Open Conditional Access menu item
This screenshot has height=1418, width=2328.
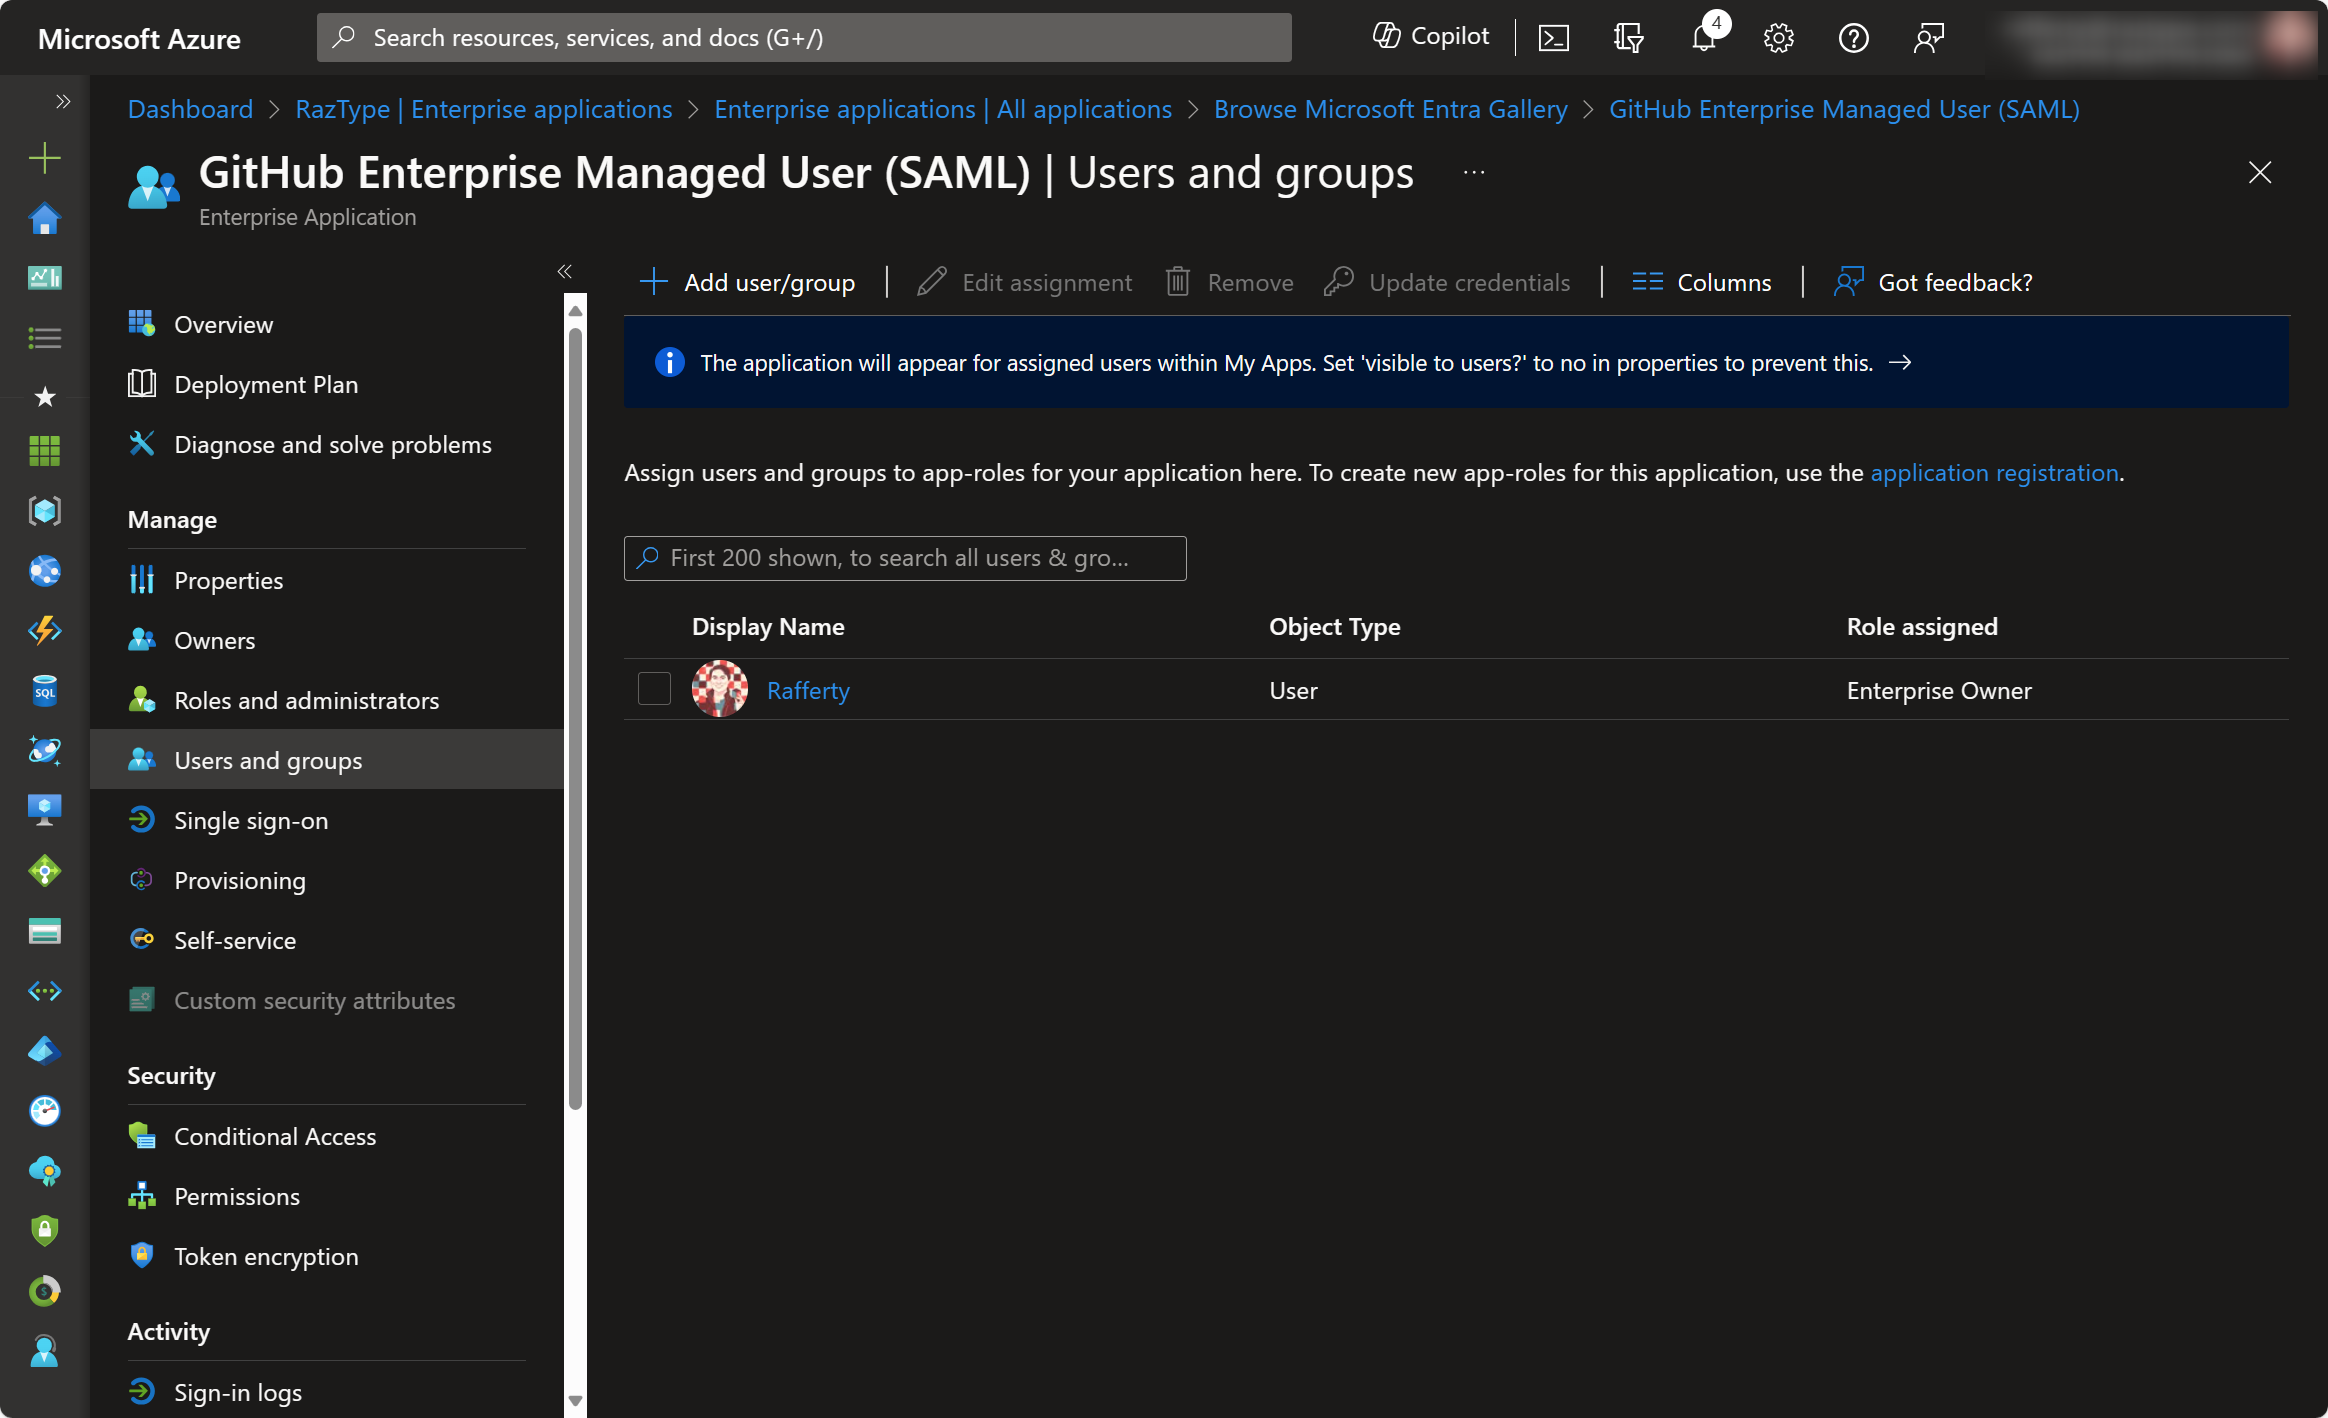tap(274, 1136)
